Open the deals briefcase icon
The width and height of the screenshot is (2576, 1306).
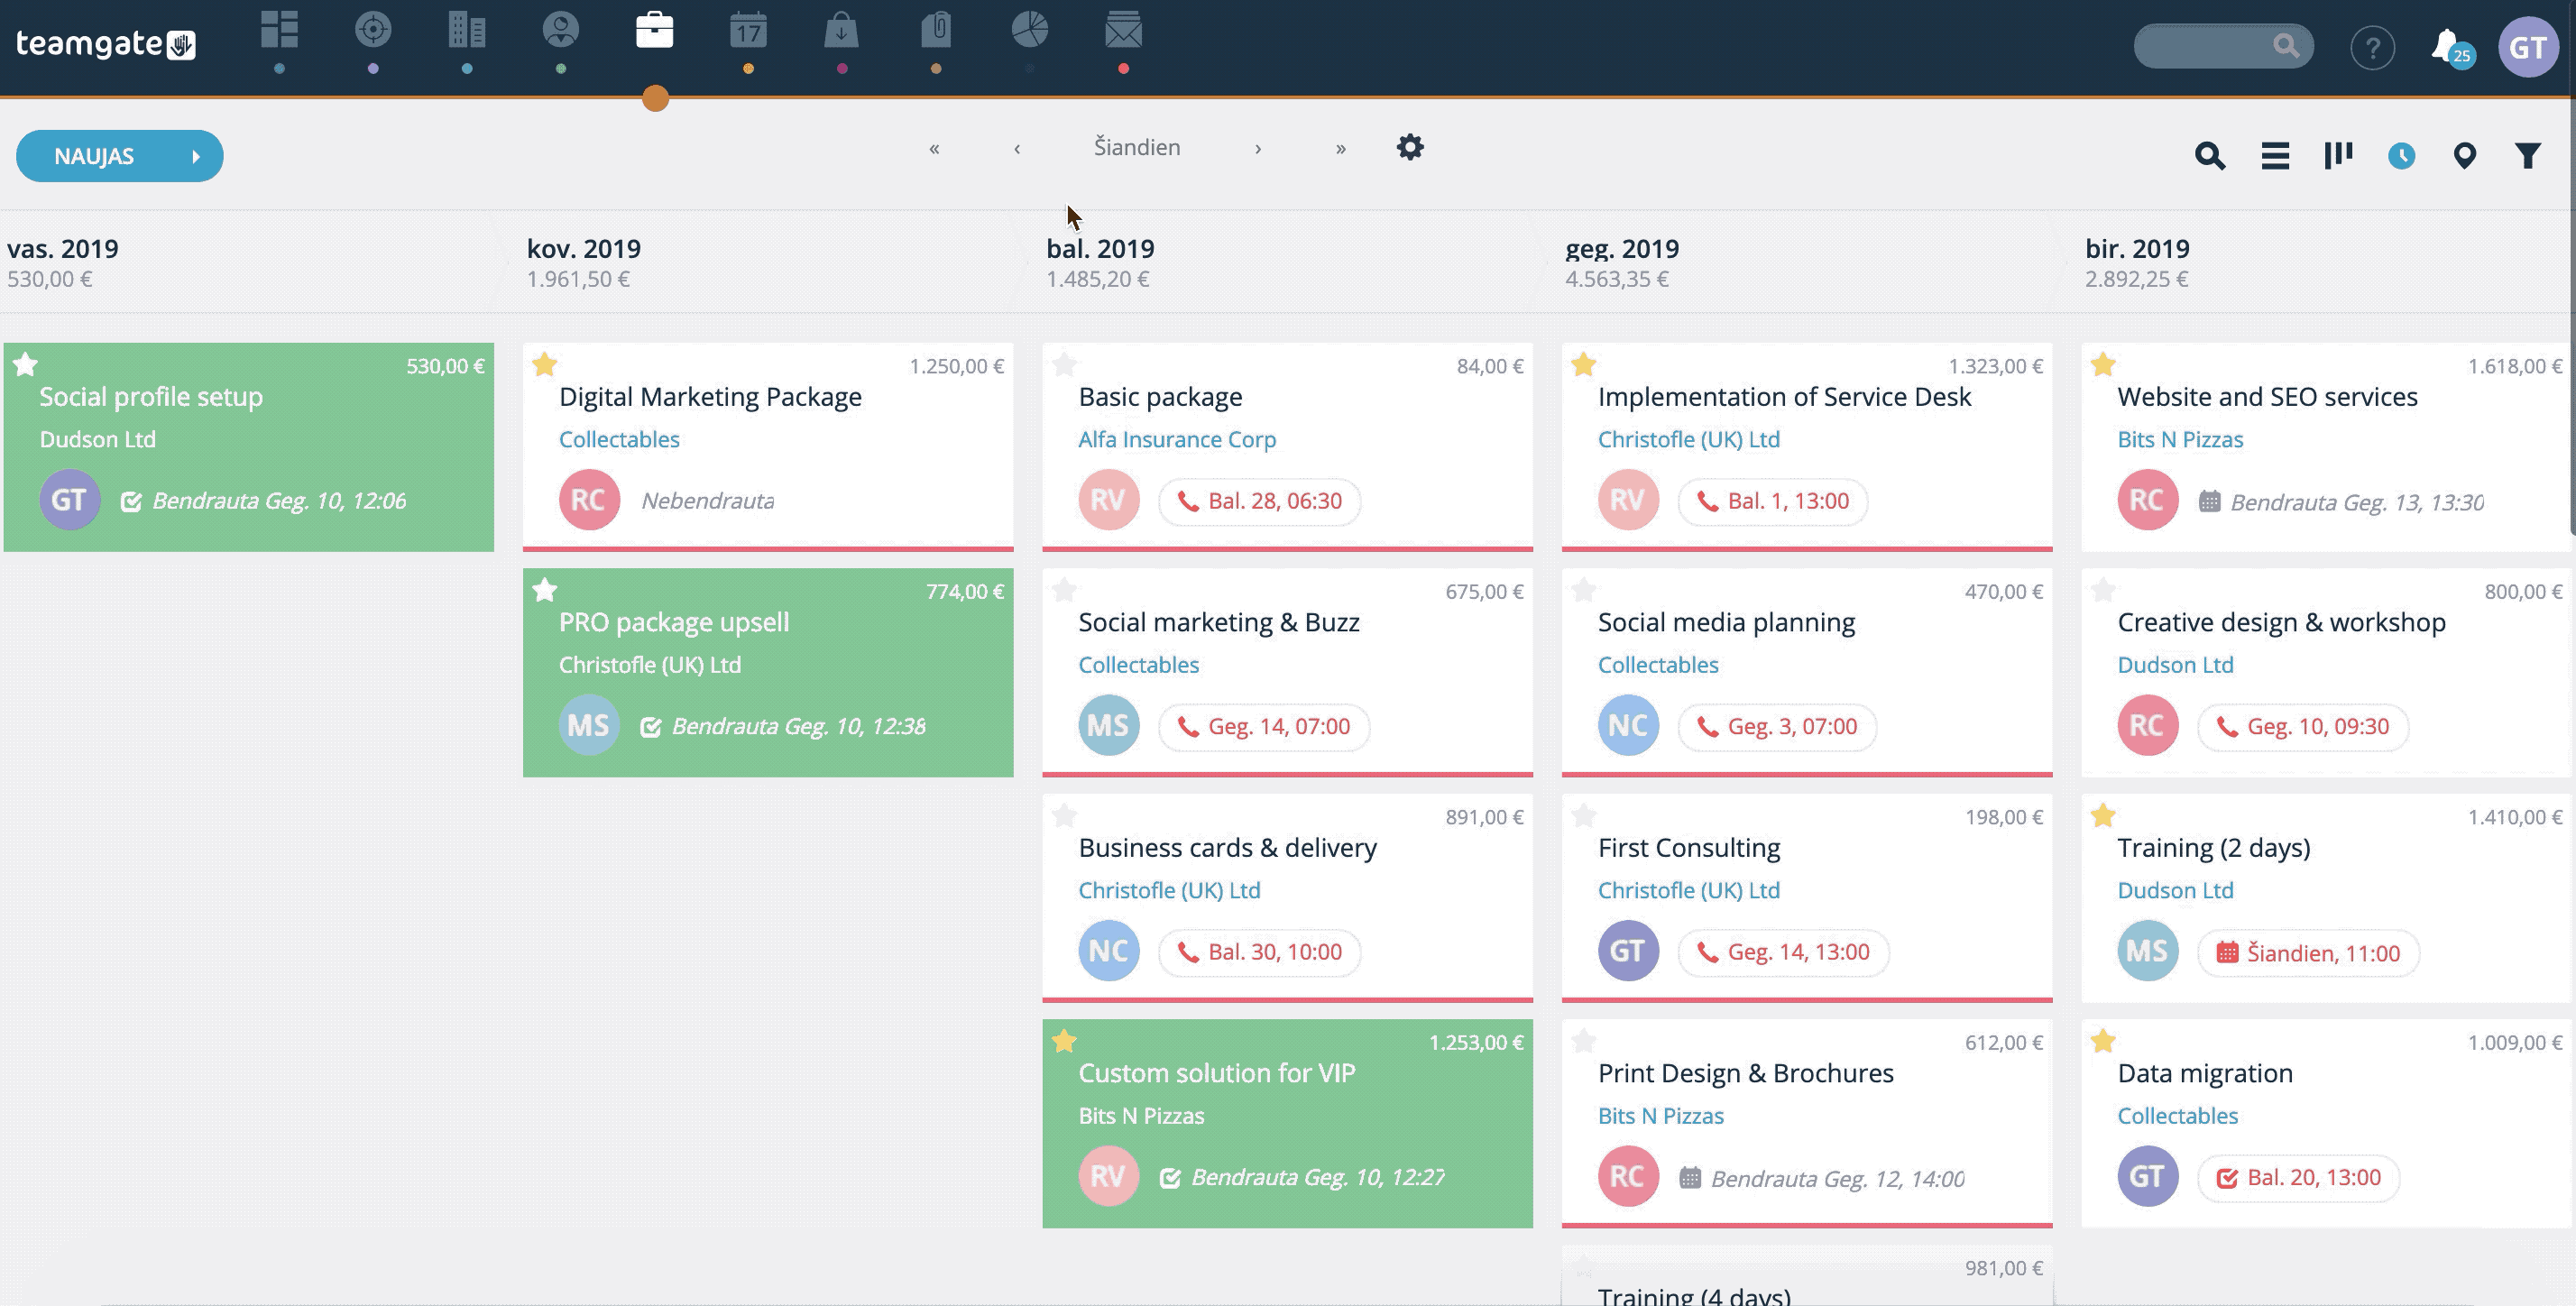(655, 30)
